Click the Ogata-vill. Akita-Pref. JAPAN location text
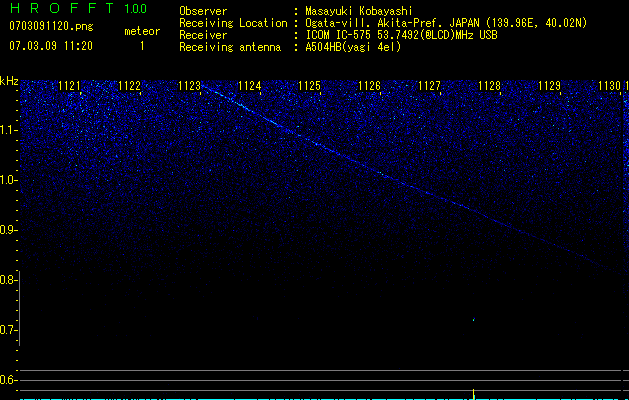Screen dimensions: 629x400 coord(446,23)
